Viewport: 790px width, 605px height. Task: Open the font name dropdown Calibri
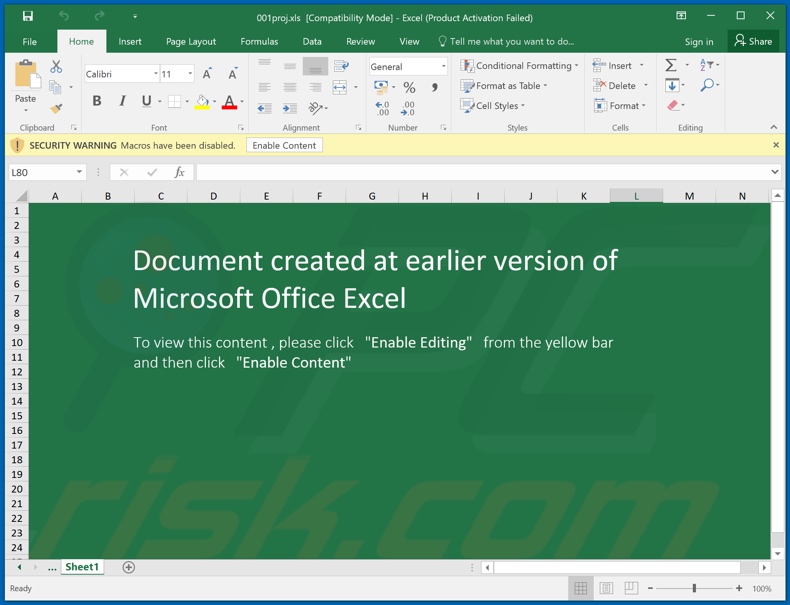156,74
